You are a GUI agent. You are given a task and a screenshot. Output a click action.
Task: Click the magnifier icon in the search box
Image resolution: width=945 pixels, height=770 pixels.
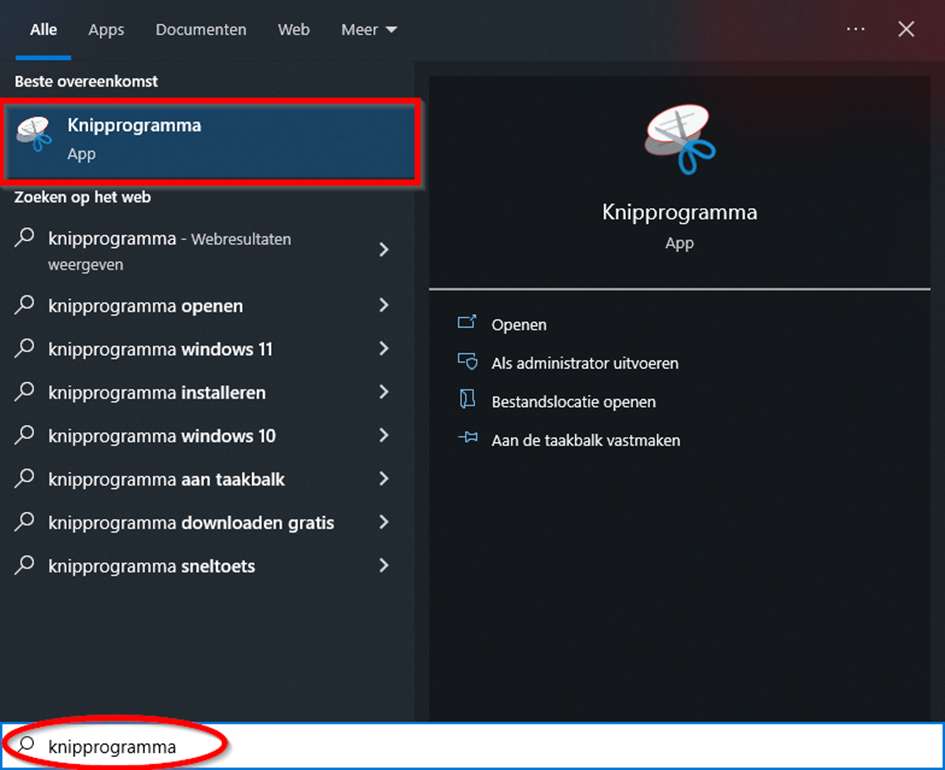pos(27,746)
